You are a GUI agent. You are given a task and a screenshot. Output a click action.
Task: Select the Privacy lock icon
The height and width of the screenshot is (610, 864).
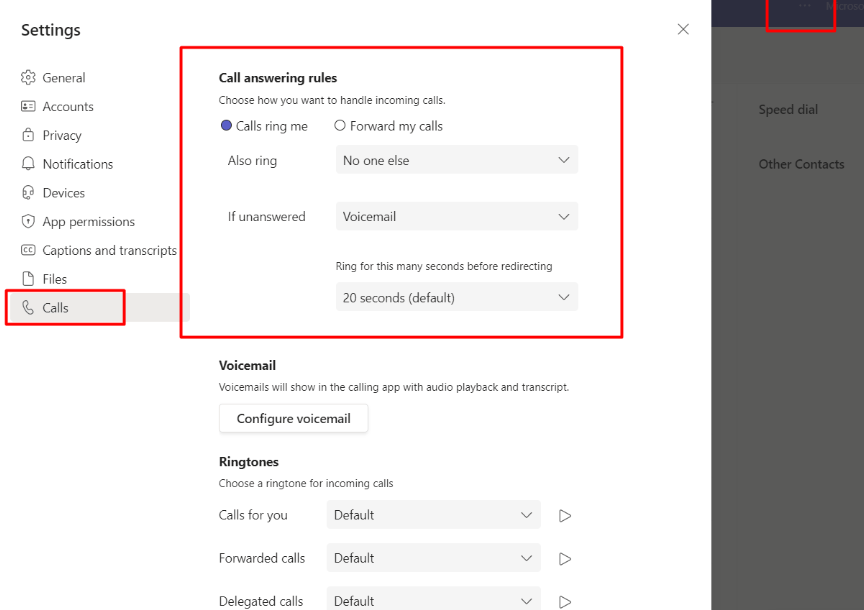point(28,135)
